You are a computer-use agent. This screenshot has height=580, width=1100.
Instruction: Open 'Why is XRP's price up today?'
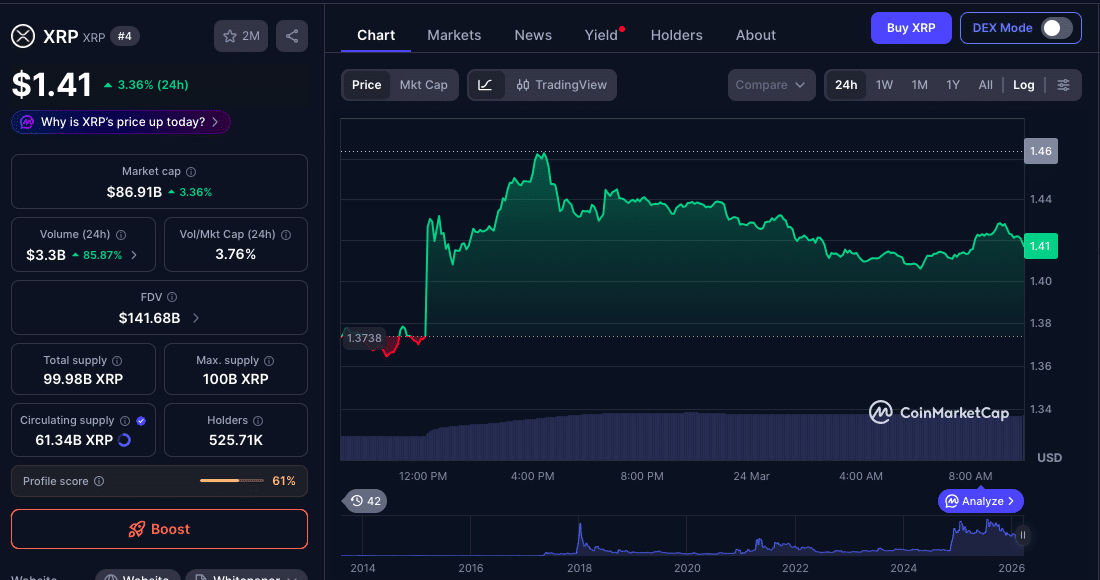[x=121, y=122]
